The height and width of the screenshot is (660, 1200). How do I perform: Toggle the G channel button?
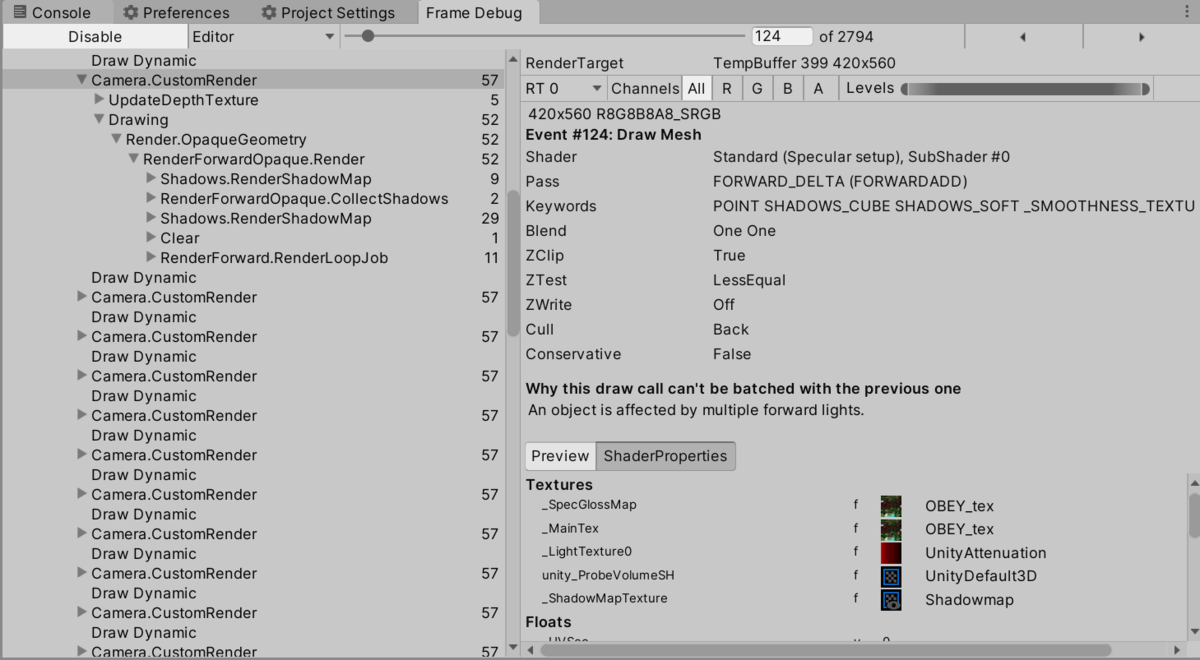coord(757,88)
